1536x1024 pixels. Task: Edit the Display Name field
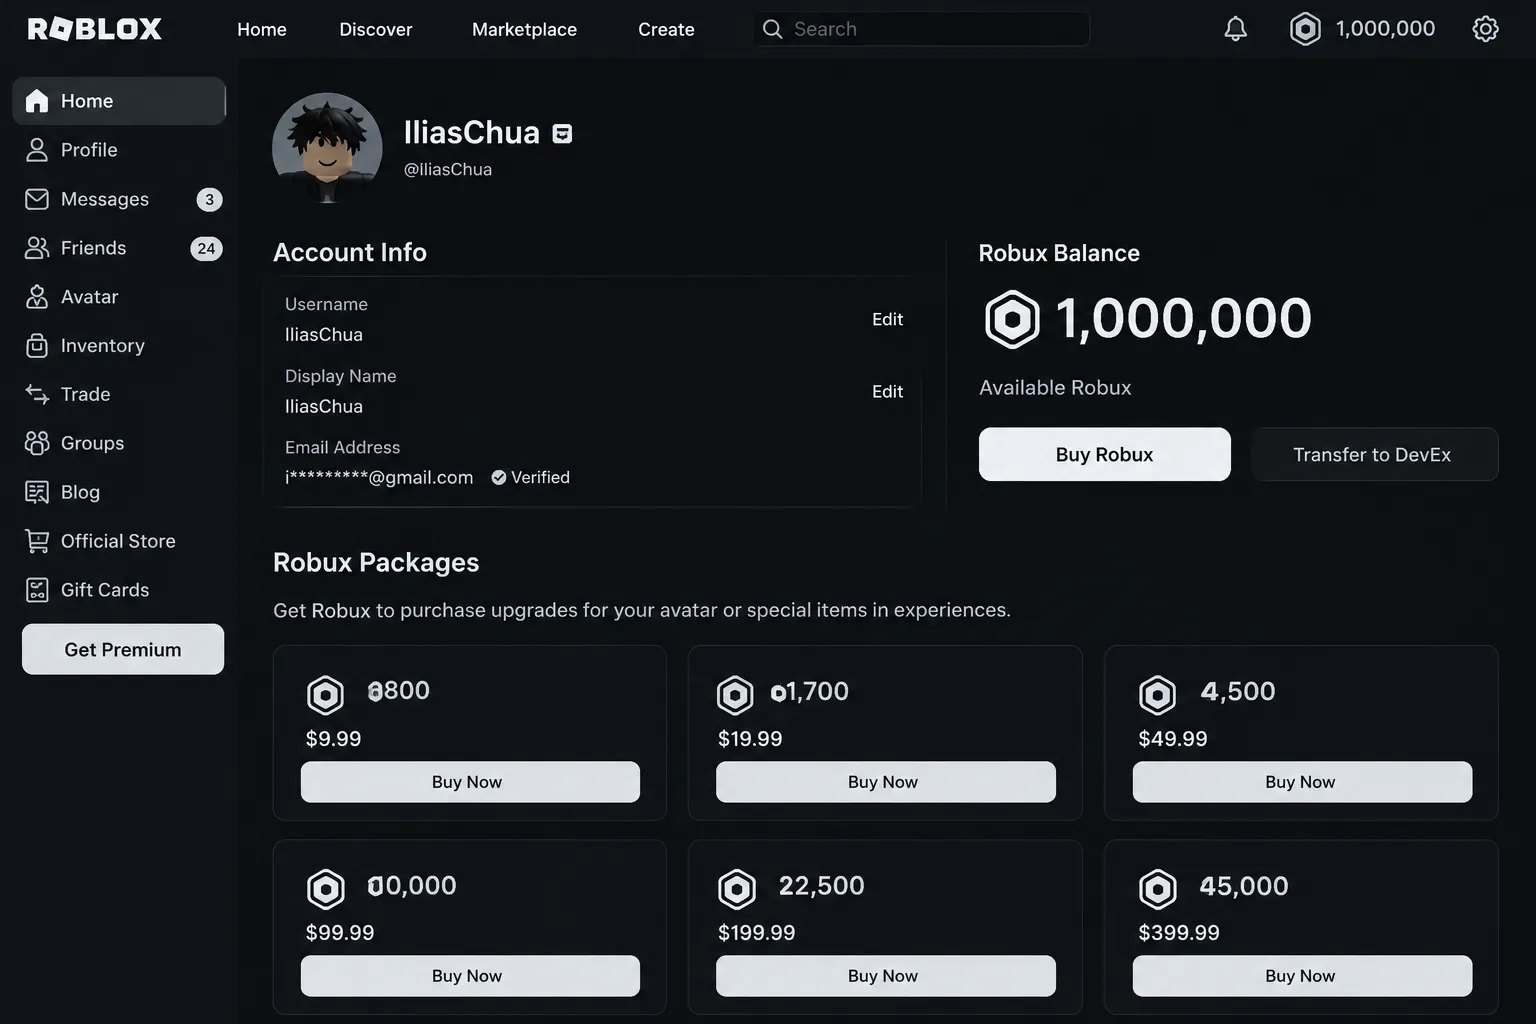887,391
